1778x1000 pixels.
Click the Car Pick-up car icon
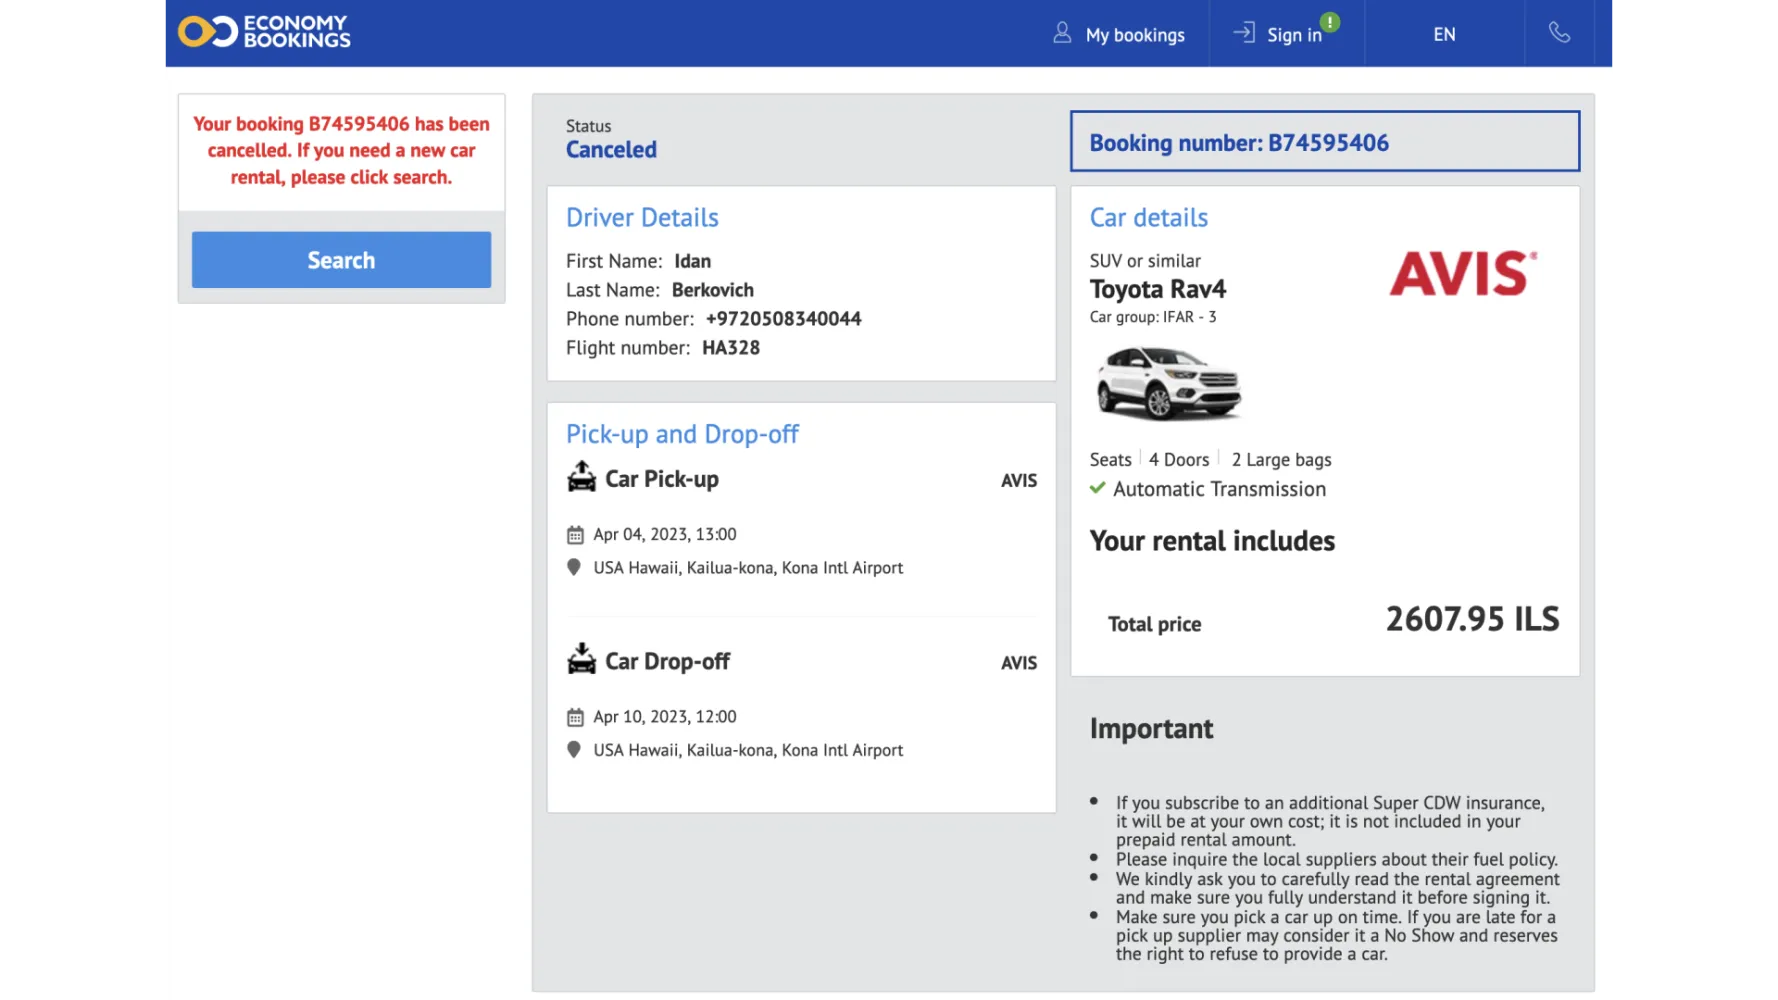pyautogui.click(x=581, y=477)
